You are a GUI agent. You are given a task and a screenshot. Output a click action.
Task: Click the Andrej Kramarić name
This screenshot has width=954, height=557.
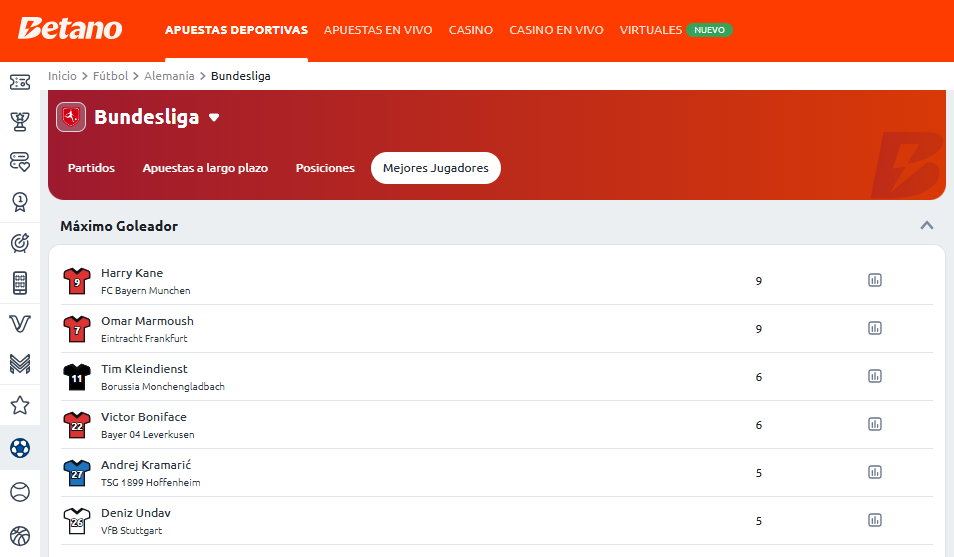pyautogui.click(x=146, y=465)
